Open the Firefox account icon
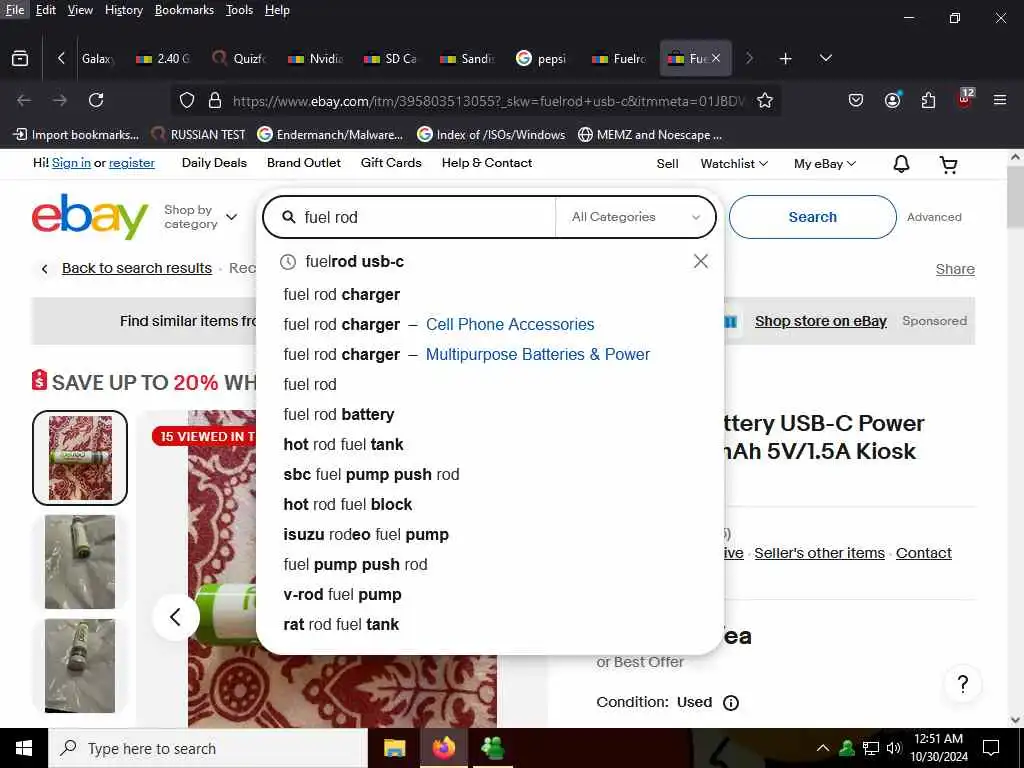 pos(892,101)
